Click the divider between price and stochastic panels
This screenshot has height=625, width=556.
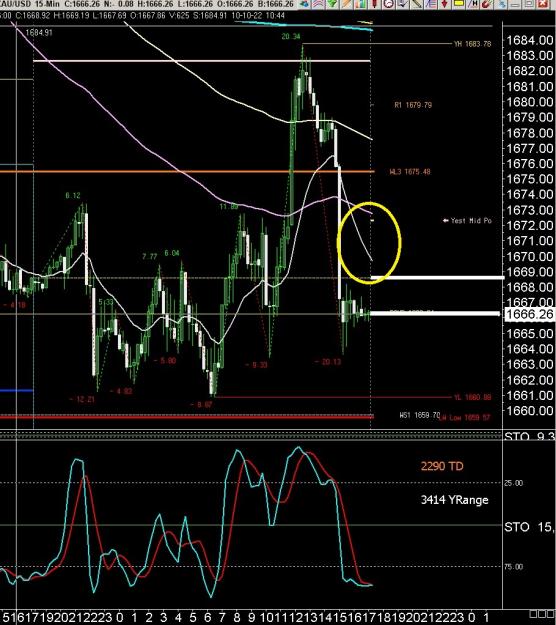(x=251, y=435)
